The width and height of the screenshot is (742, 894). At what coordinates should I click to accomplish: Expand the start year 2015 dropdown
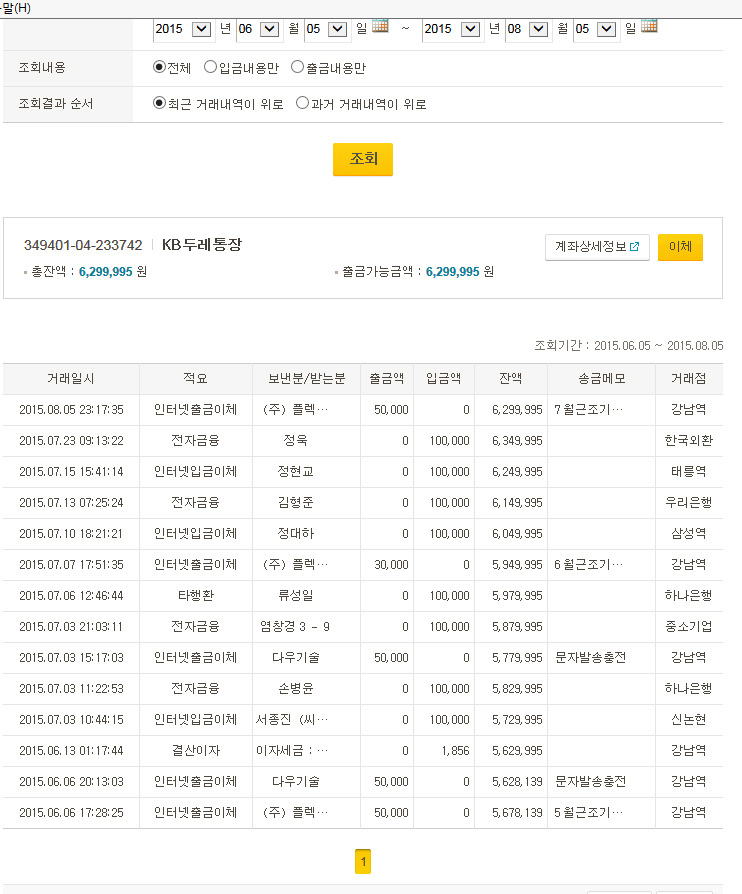tap(201, 29)
